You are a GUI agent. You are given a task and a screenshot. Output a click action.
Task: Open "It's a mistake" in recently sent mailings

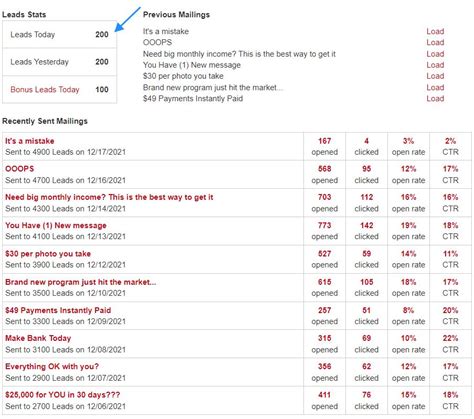coord(30,141)
